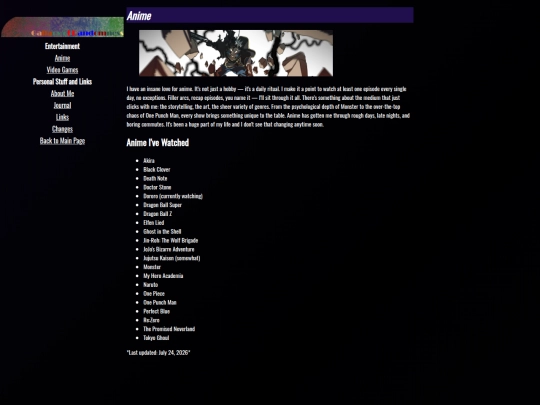Open the Links page
The width and height of the screenshot is (540, 405).
pyautogui.click(x=62, y=117)
